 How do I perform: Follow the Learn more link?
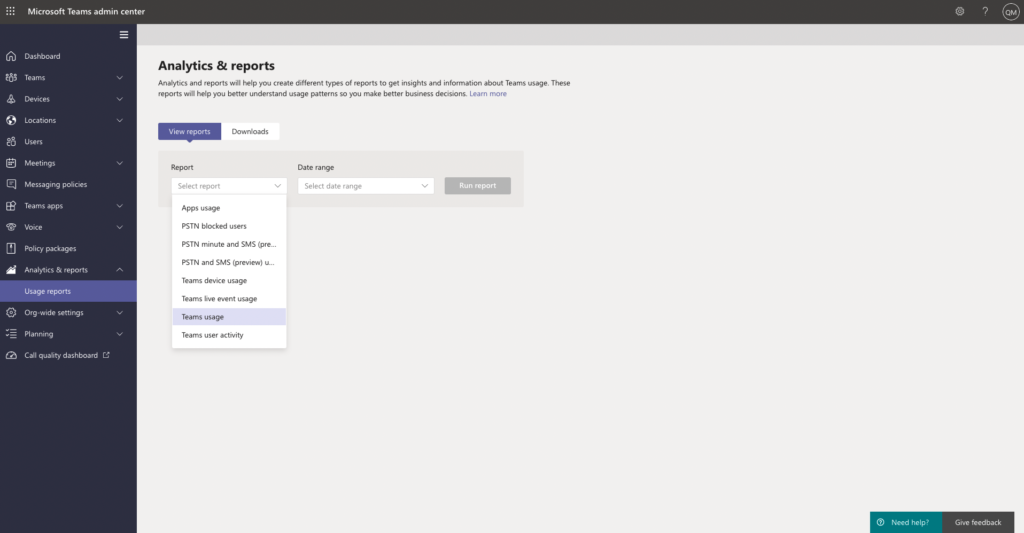coord(488,94)
